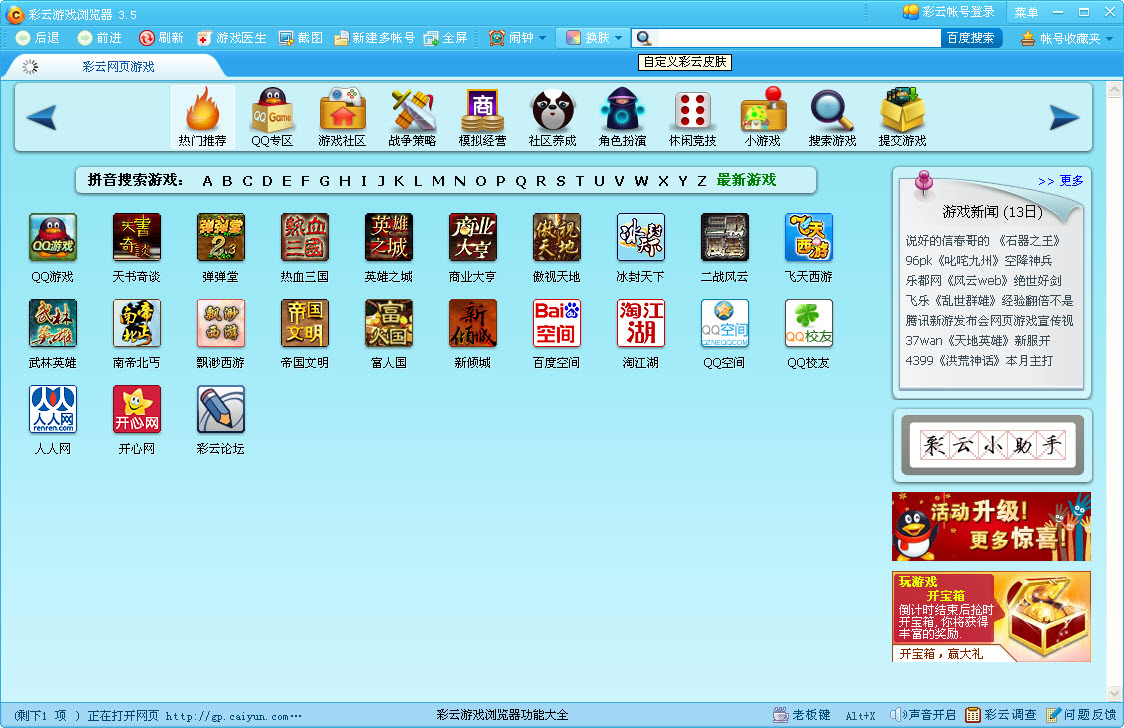Open the QQ专区 category icon
Viewport: 1124px width, 728px height.
click(272, 118)
